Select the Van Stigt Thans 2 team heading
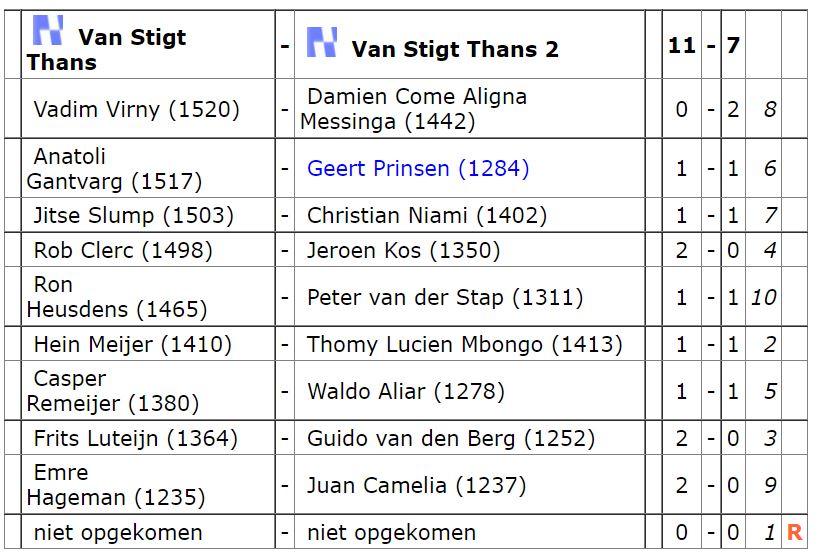This screenshot has width=830, height=555. [455, 49]
